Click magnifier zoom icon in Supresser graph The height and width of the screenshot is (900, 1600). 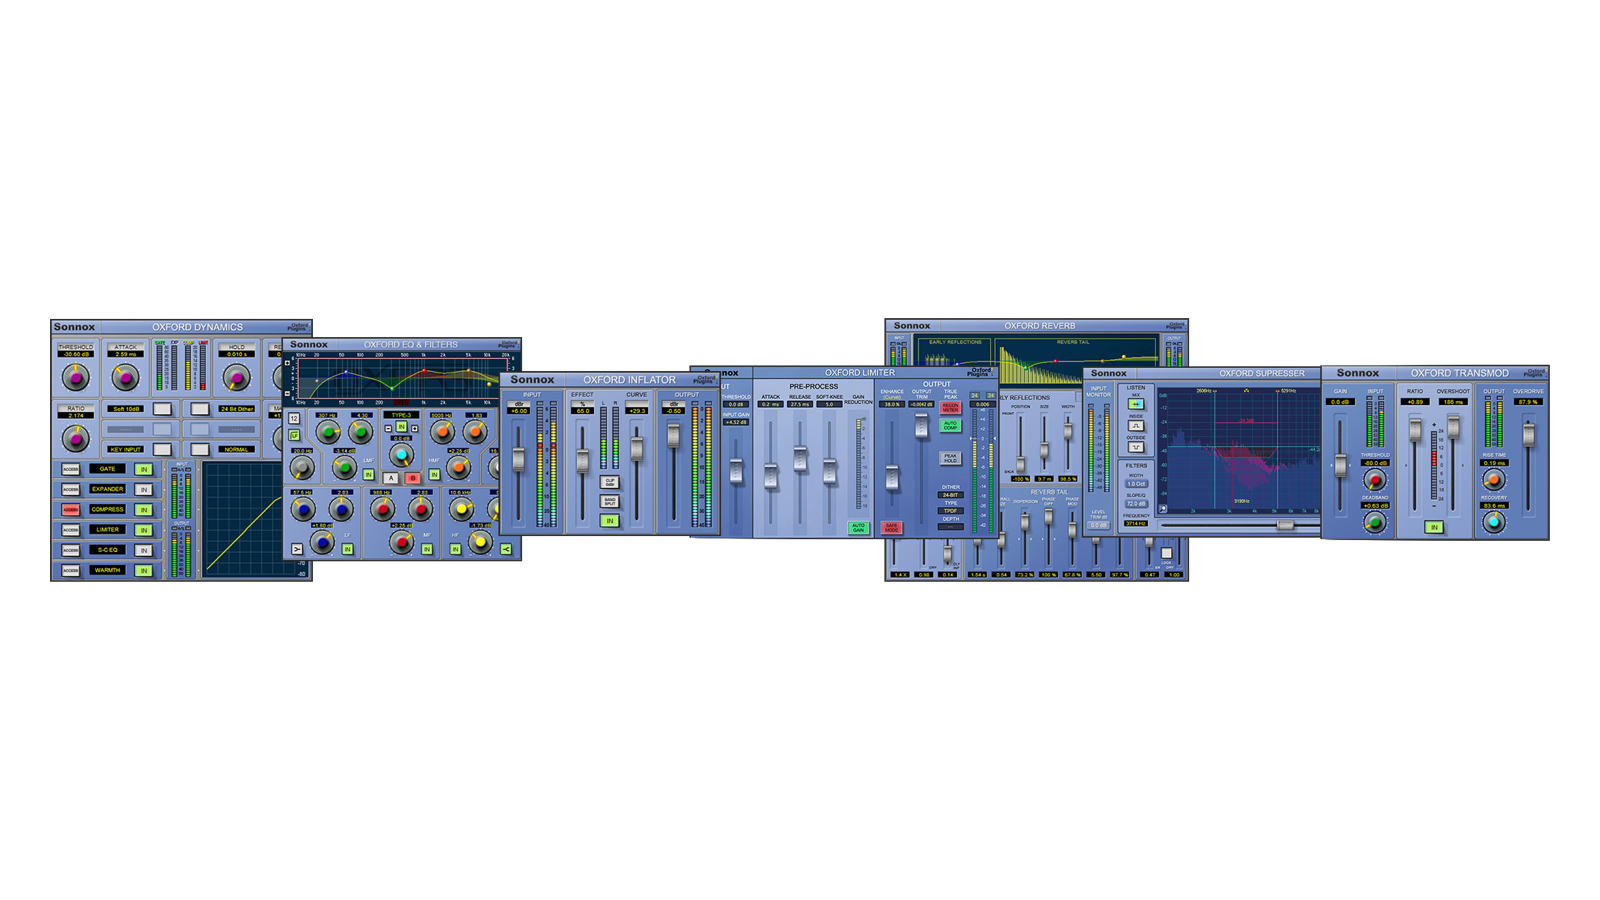1163,509
